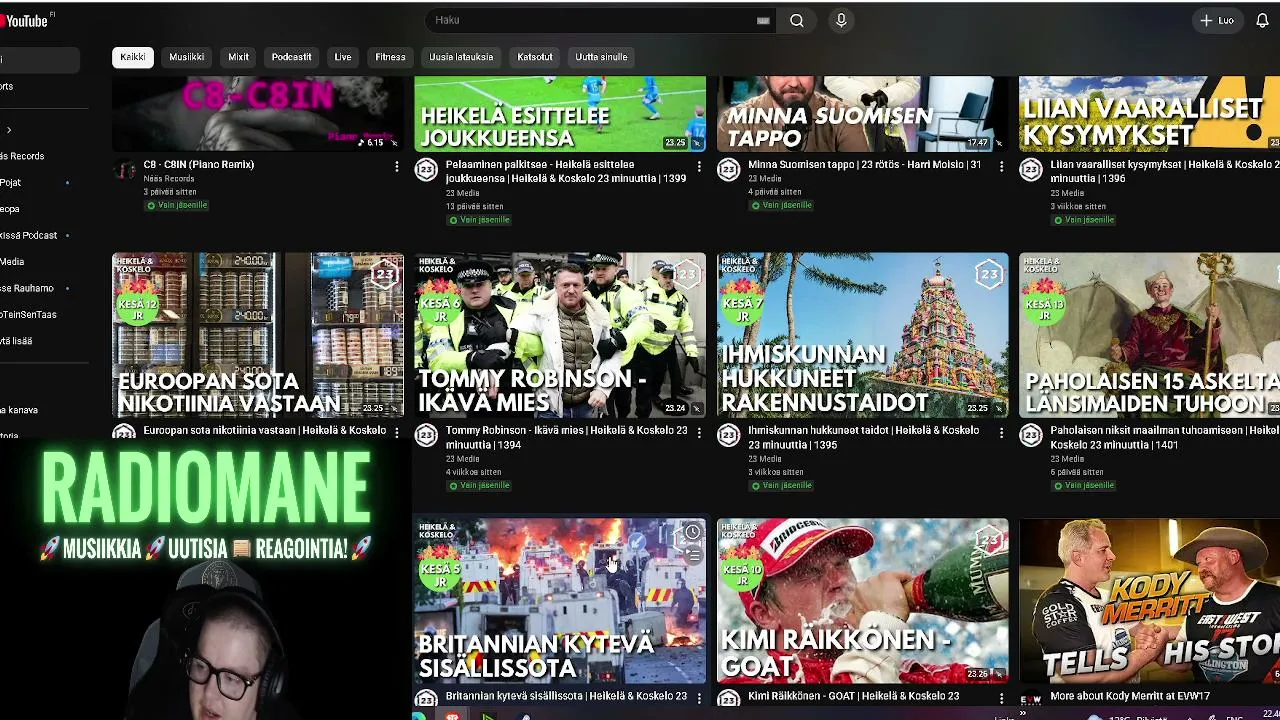The image size is (1280, 720).
Task: Select the Live filter chip
Action: tap(343, 57)
